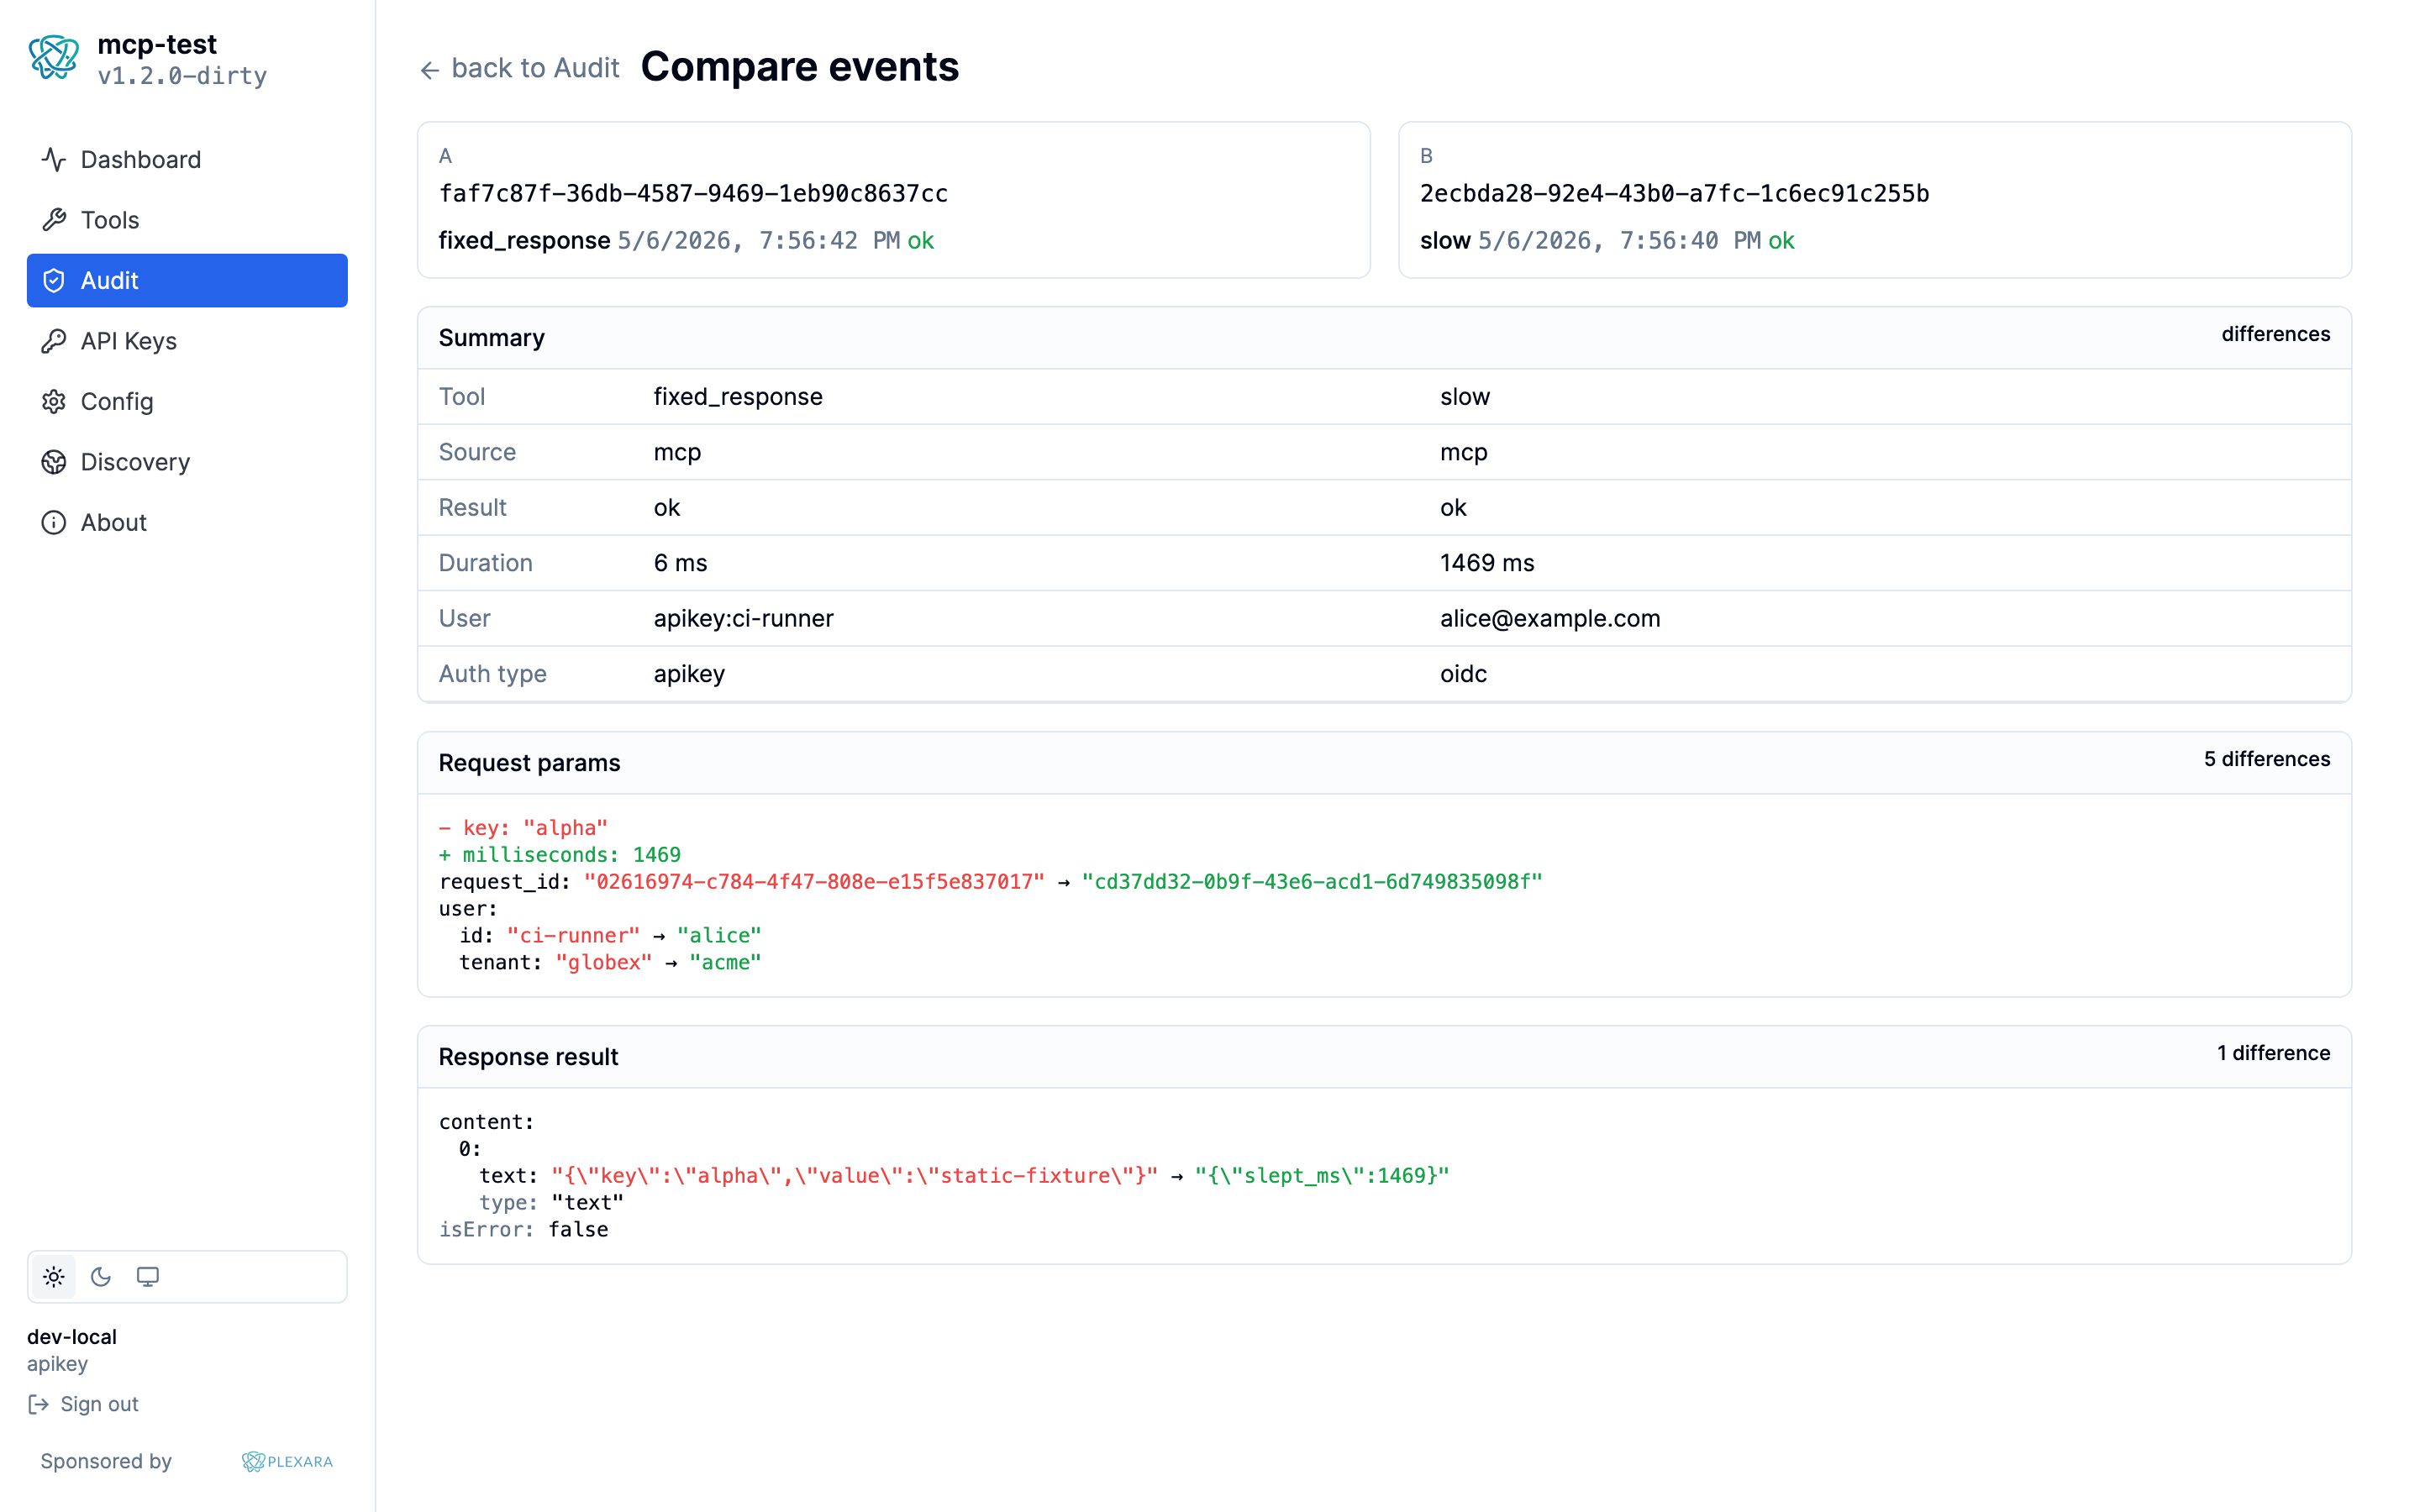Click the Plexara sponsor logo
Image resolution: width=2420 pixels, height=1512 pixels.
point(287,1461)
